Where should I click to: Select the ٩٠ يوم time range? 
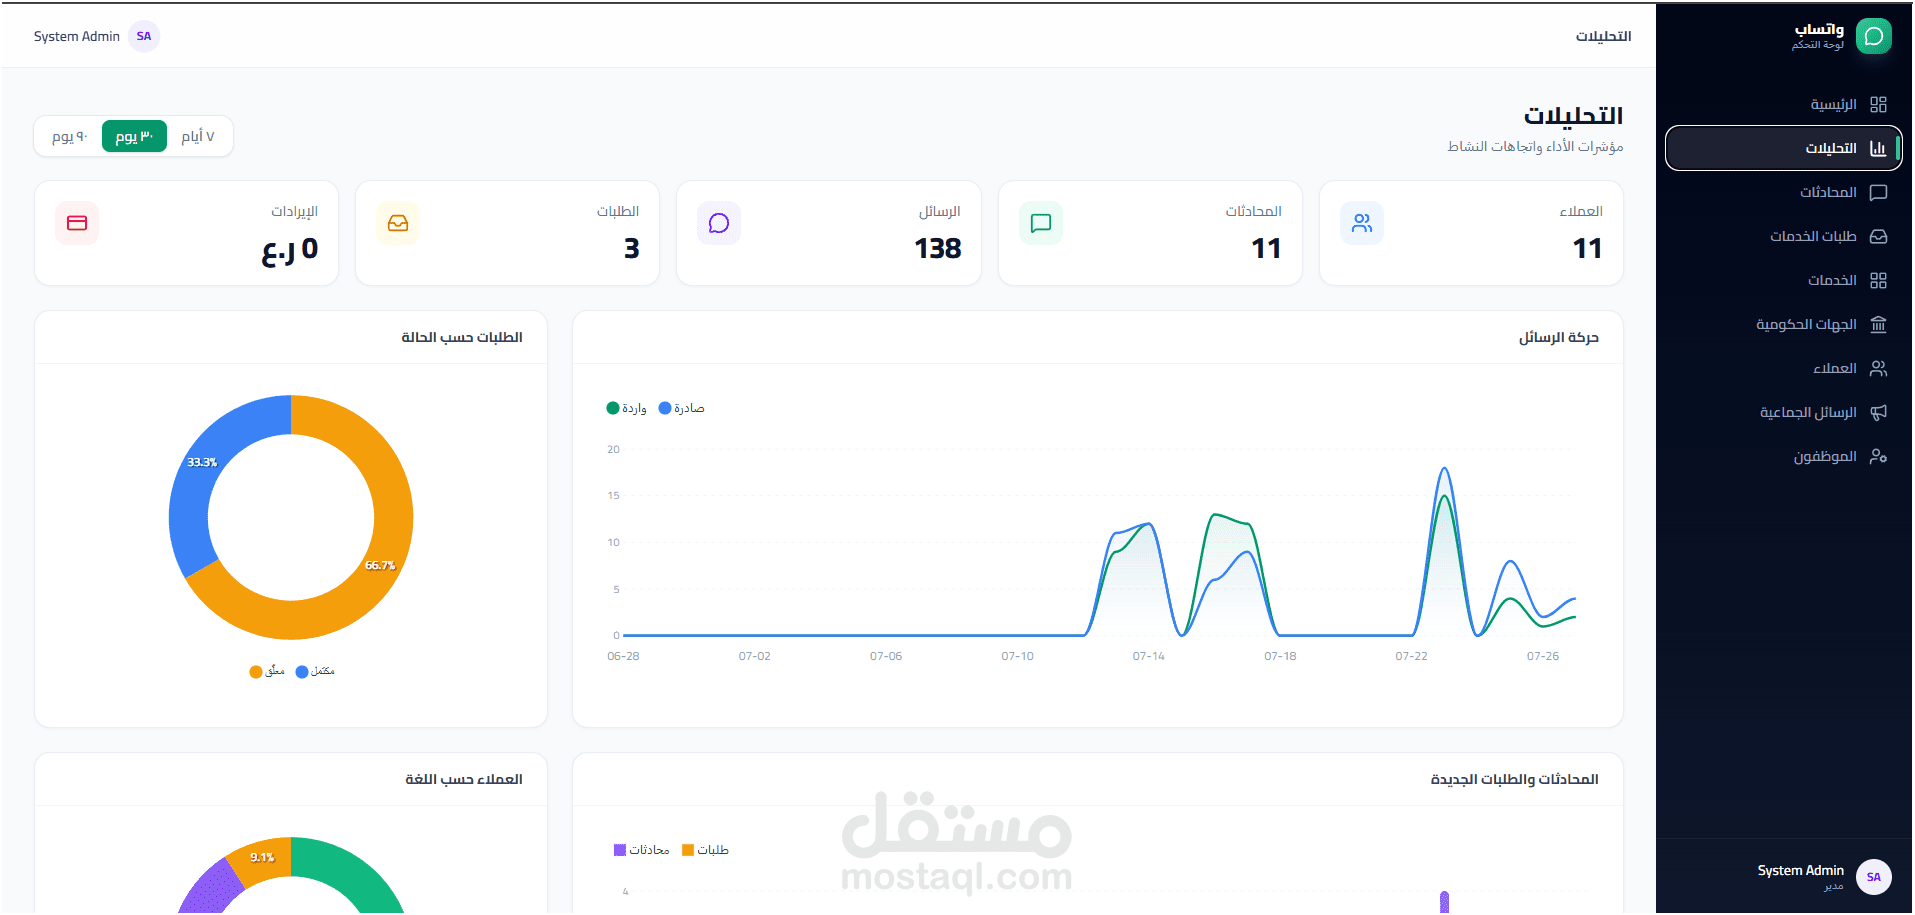pos(70,136)
